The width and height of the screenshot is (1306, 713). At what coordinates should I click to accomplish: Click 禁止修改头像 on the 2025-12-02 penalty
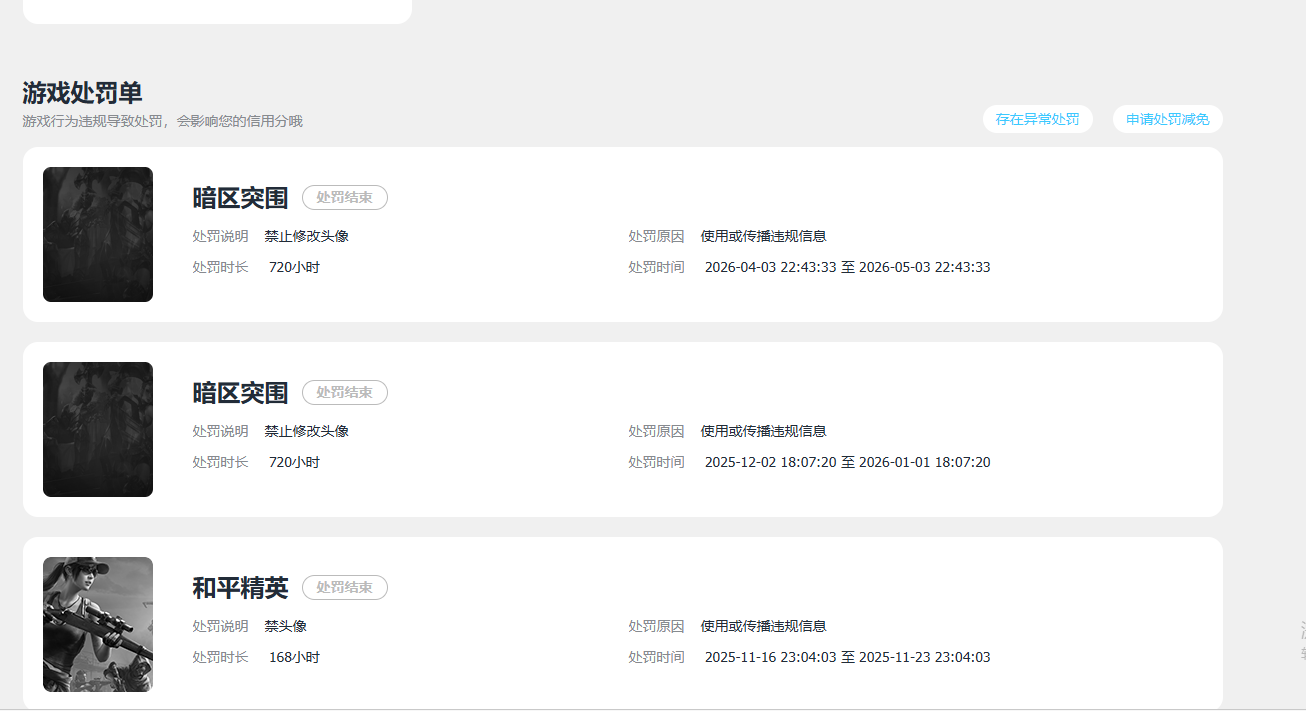(x=307, y=431)
